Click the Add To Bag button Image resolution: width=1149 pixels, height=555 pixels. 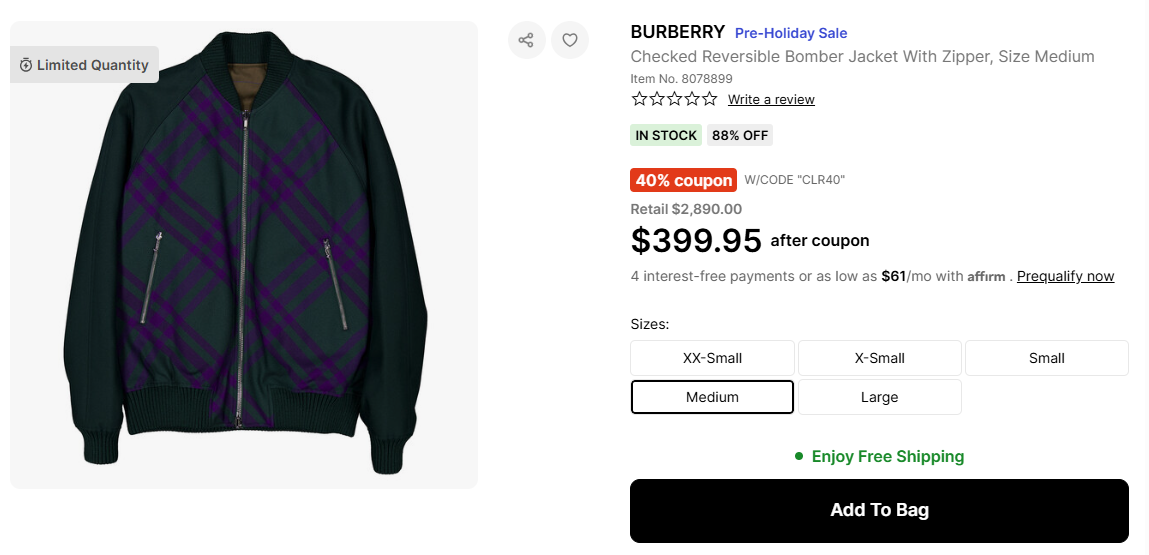pos(879,510)
